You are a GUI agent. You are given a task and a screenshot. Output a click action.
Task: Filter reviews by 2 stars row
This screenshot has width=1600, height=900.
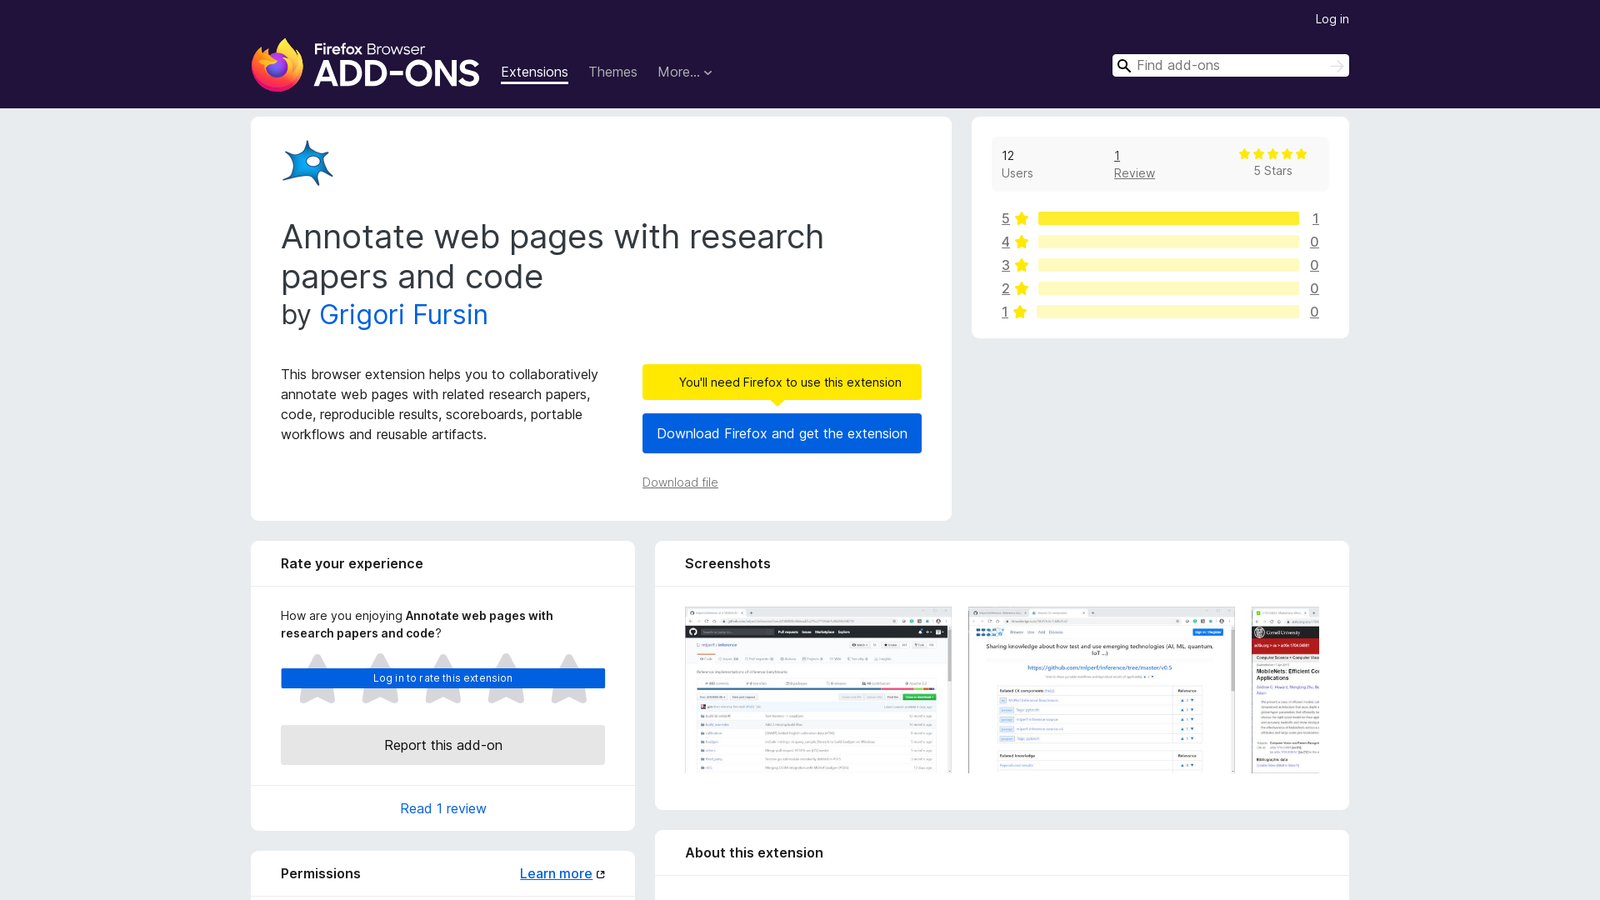[x=1160, y=288]
